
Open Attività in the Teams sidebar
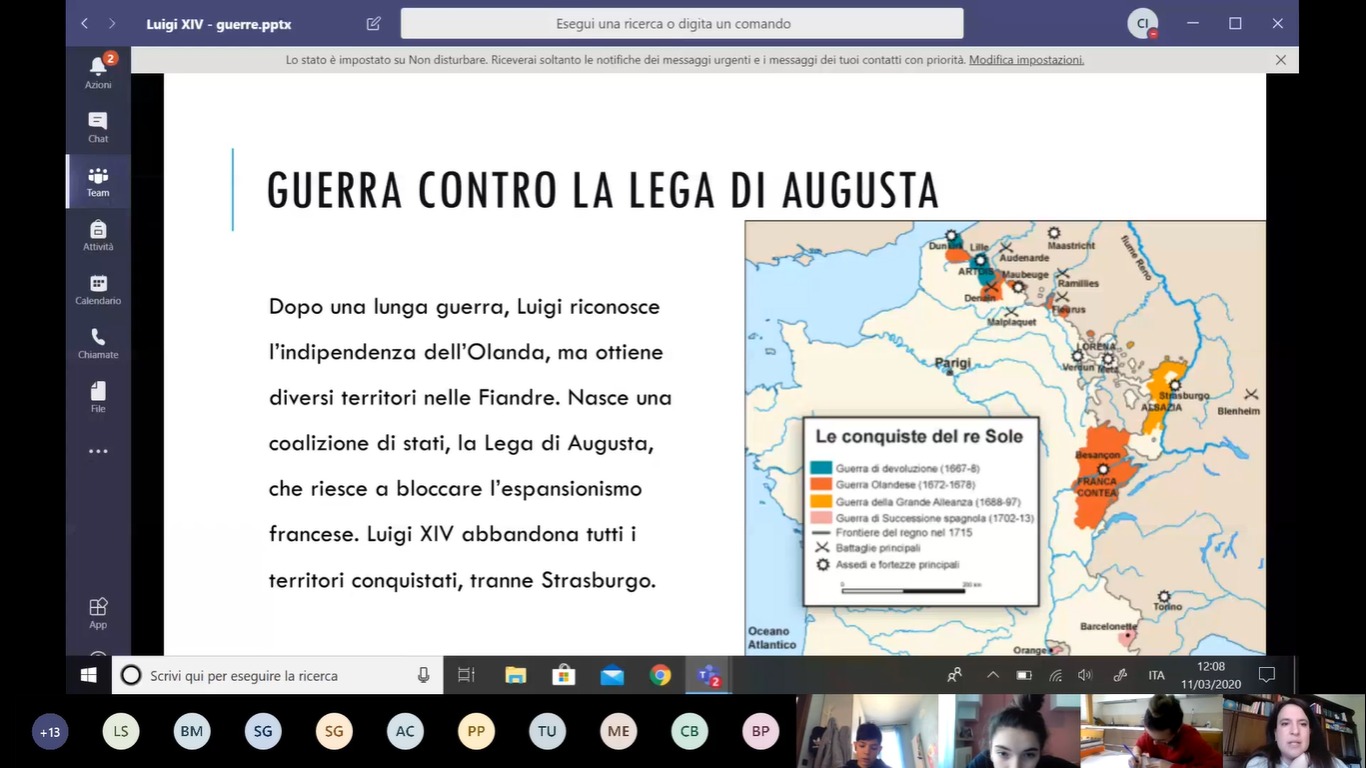coord(98,235)
